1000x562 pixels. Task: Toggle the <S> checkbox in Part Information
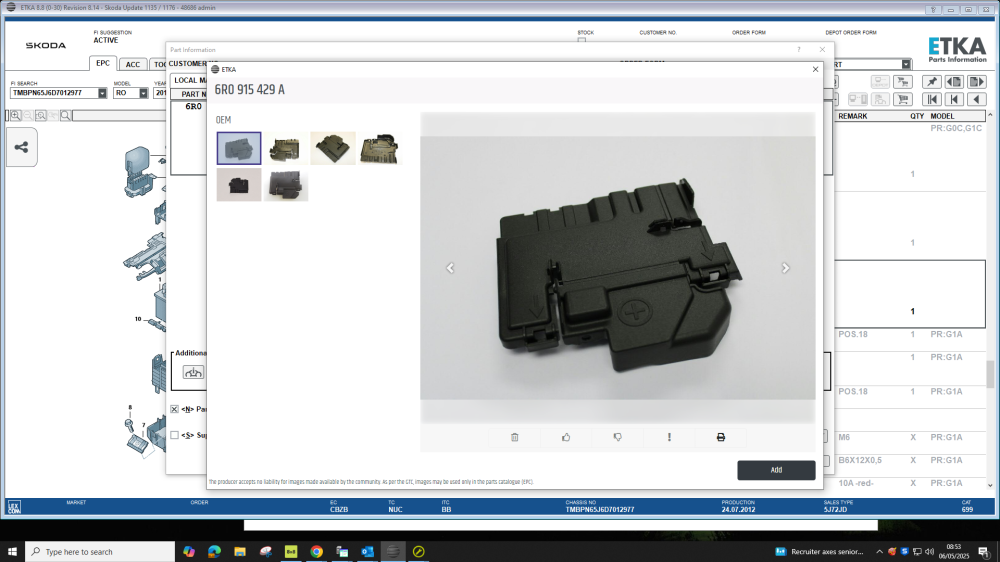pos(174,435)
